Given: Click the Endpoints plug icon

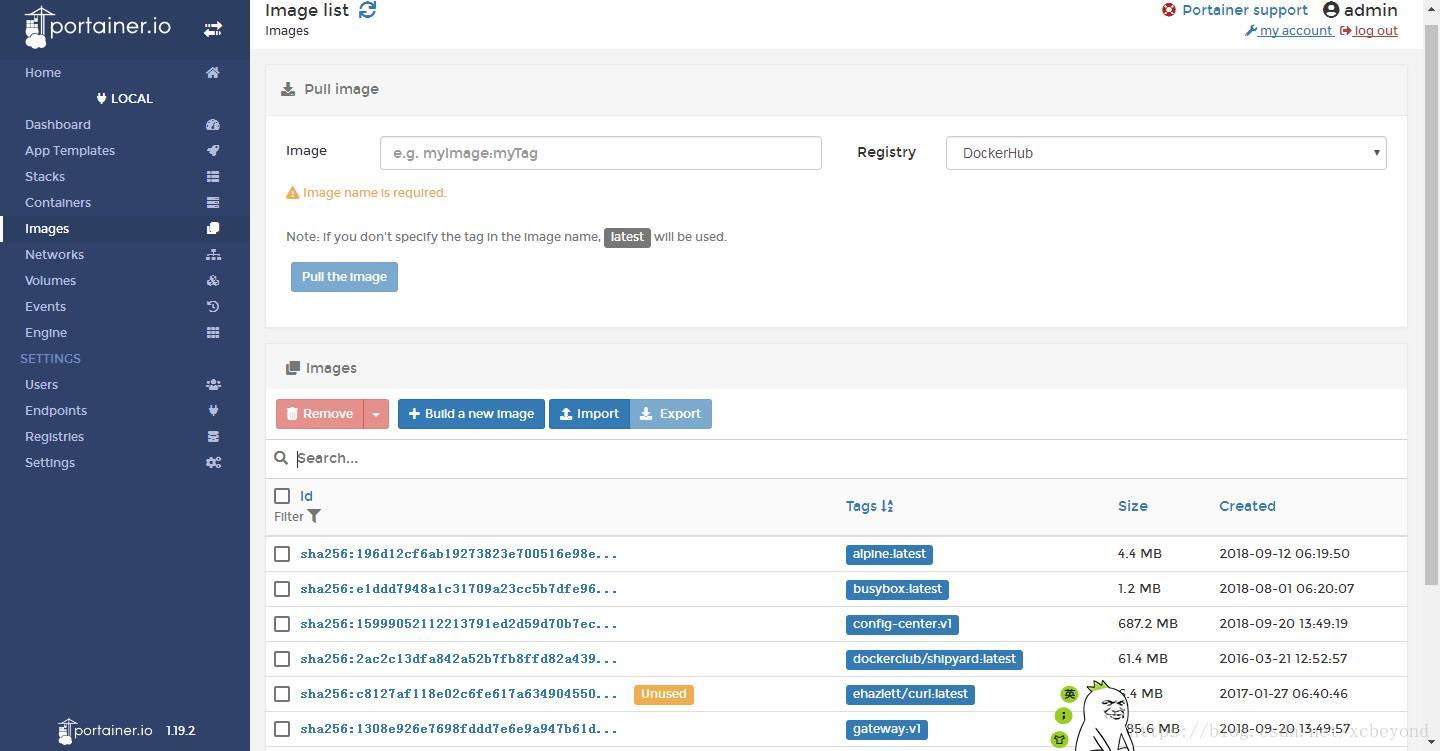Looking at the screenshot, I should click(213, 411).
